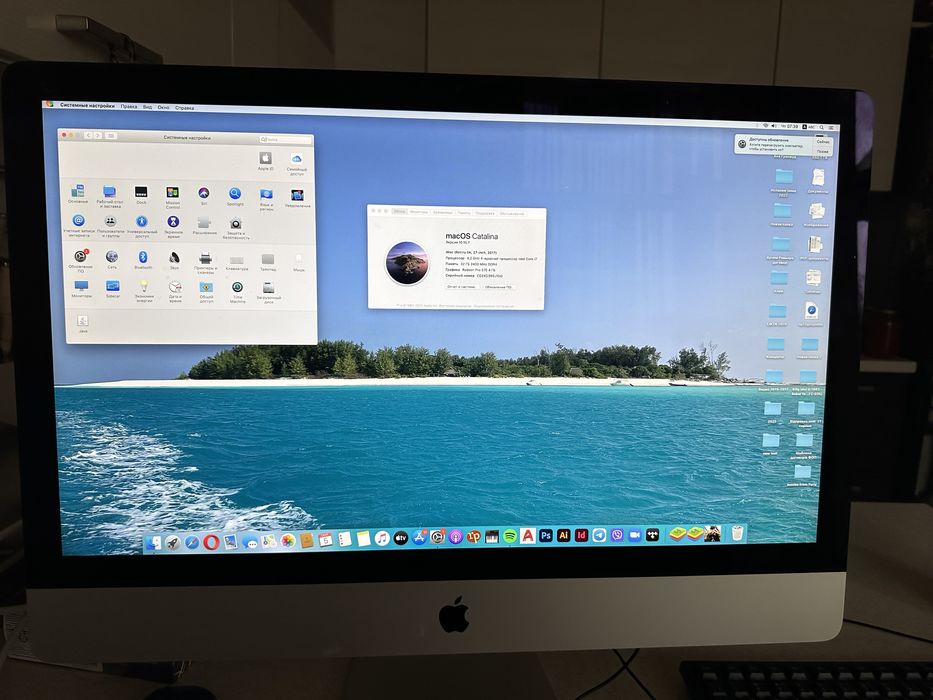Open Desktop & Screen Saver pane
The image size is (933, 700).
click(x=109, y=195)
